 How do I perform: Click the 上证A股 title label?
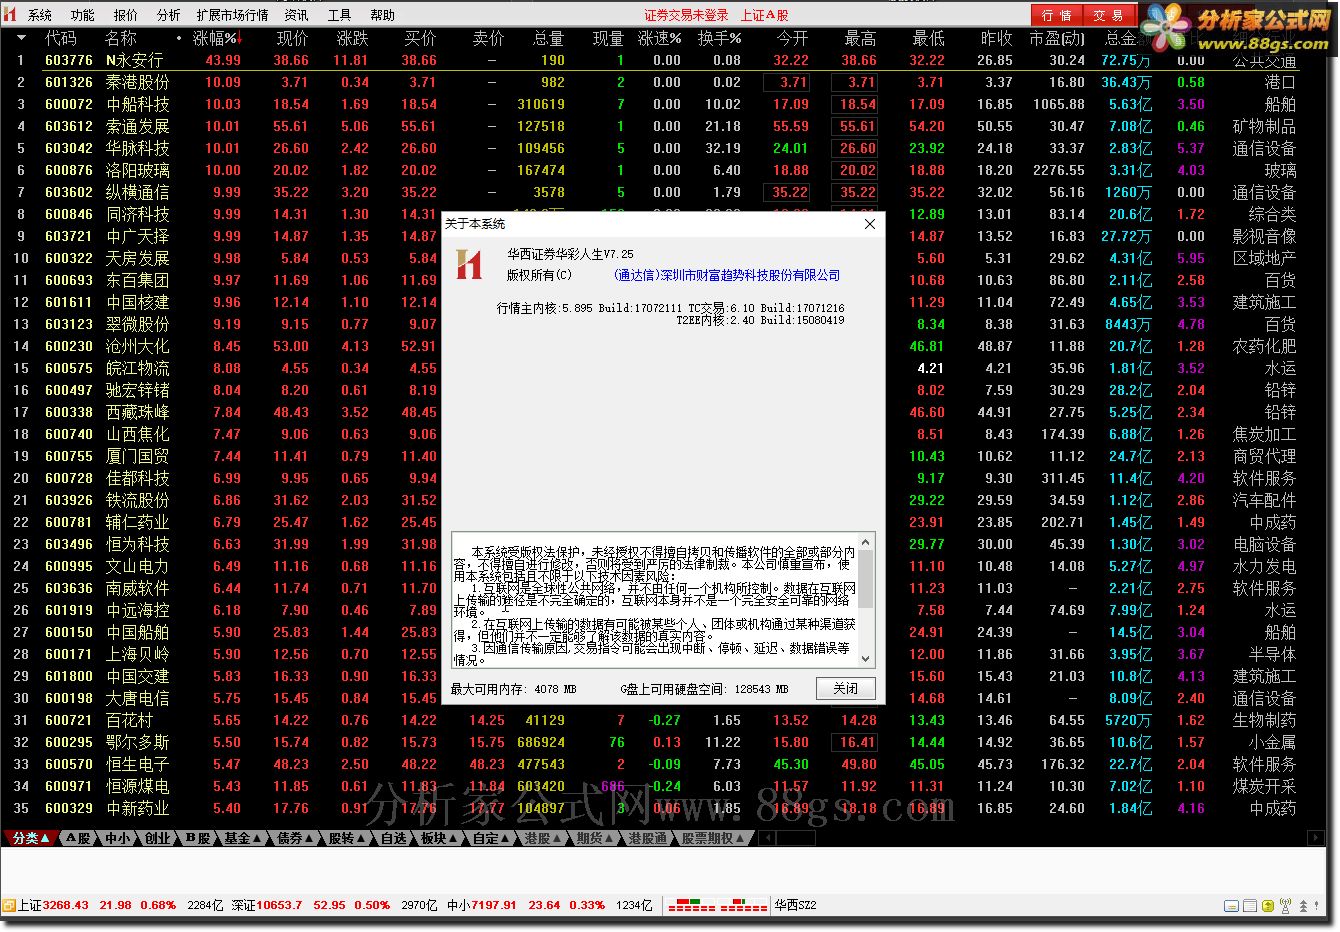pos(764,15)
